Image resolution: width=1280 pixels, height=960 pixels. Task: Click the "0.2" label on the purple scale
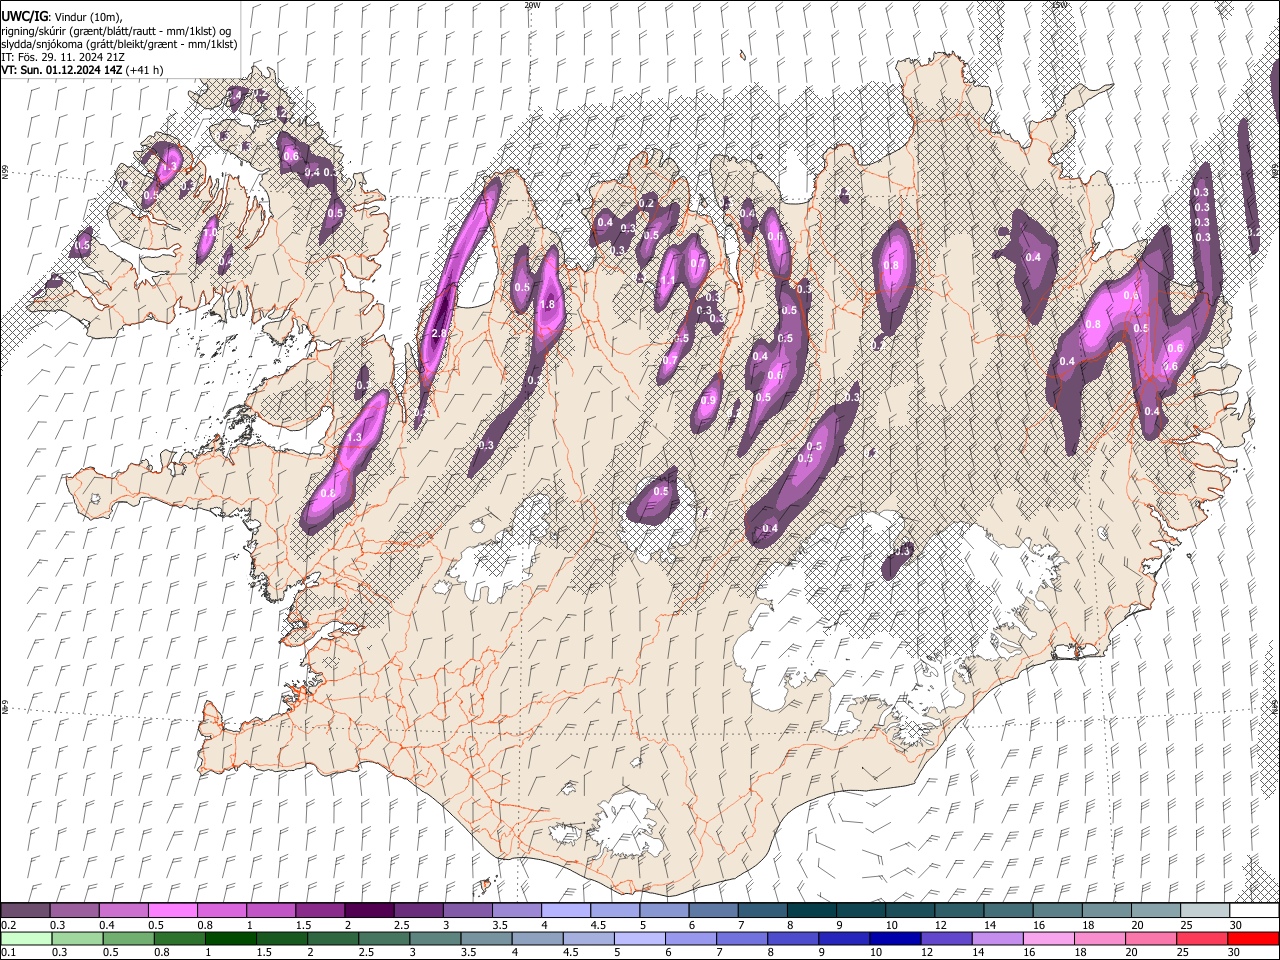click(x=9, y=925)
